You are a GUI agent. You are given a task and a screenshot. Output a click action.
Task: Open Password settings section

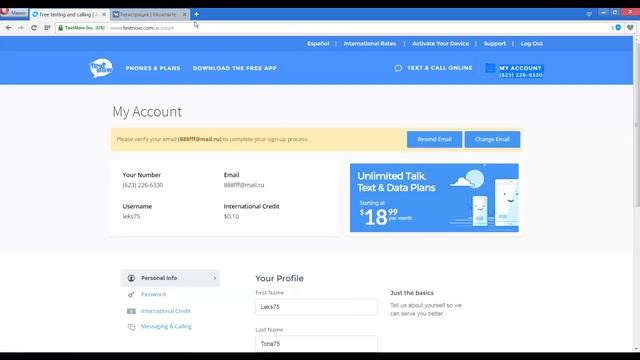[x=153, y=294]
